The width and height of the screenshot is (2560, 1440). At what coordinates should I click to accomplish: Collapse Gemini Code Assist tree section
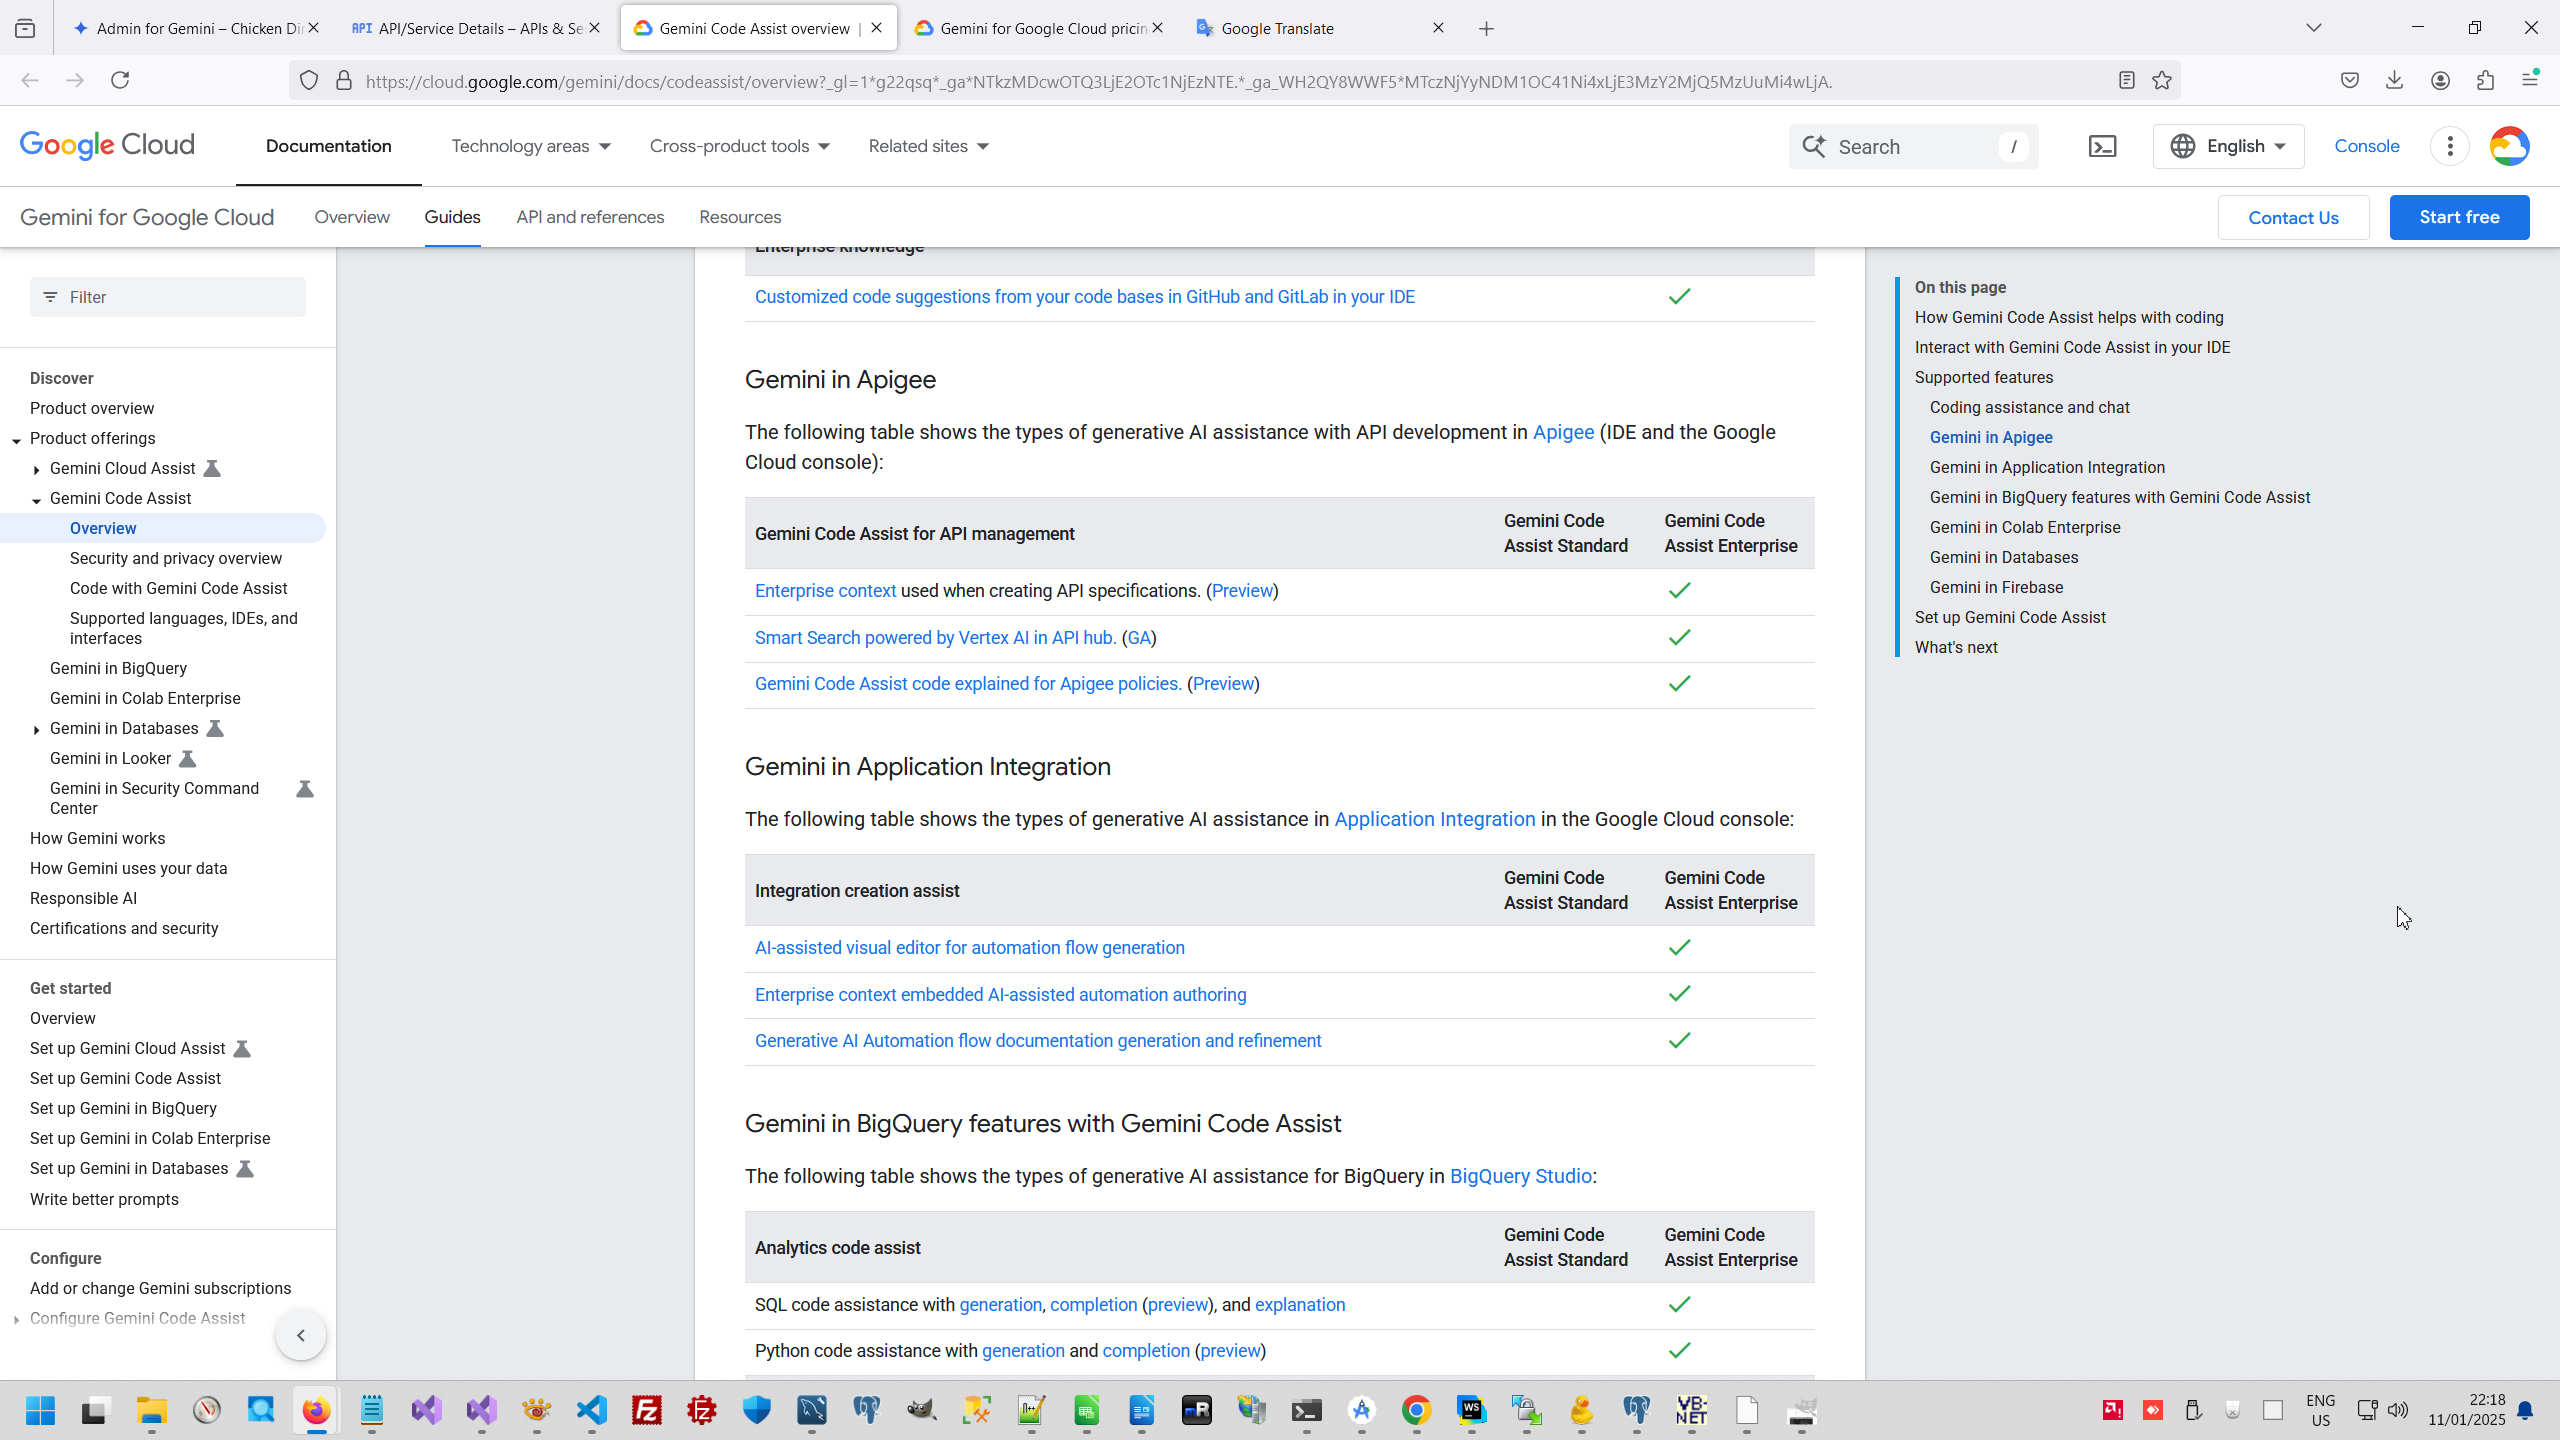point(37,499)
